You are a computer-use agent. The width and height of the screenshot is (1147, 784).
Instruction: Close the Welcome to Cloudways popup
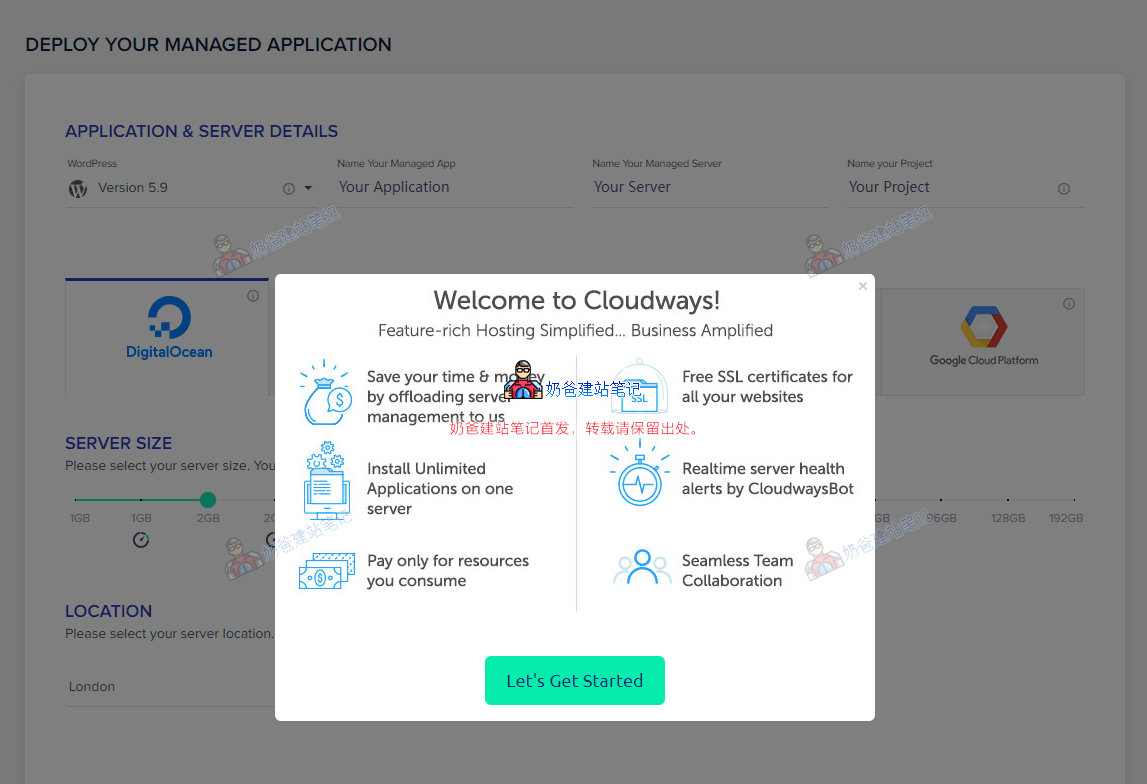pyautogui.click(x=863, y=286)
